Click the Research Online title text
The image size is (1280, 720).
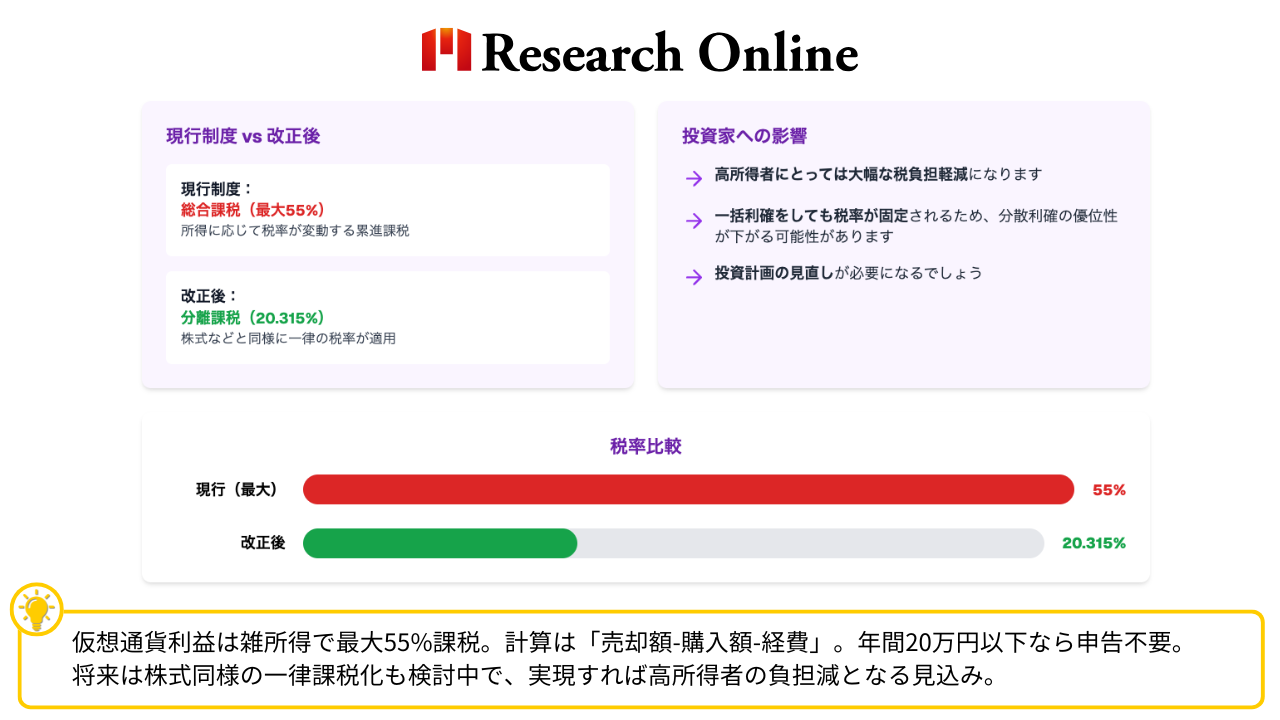[x=670, y=52]
